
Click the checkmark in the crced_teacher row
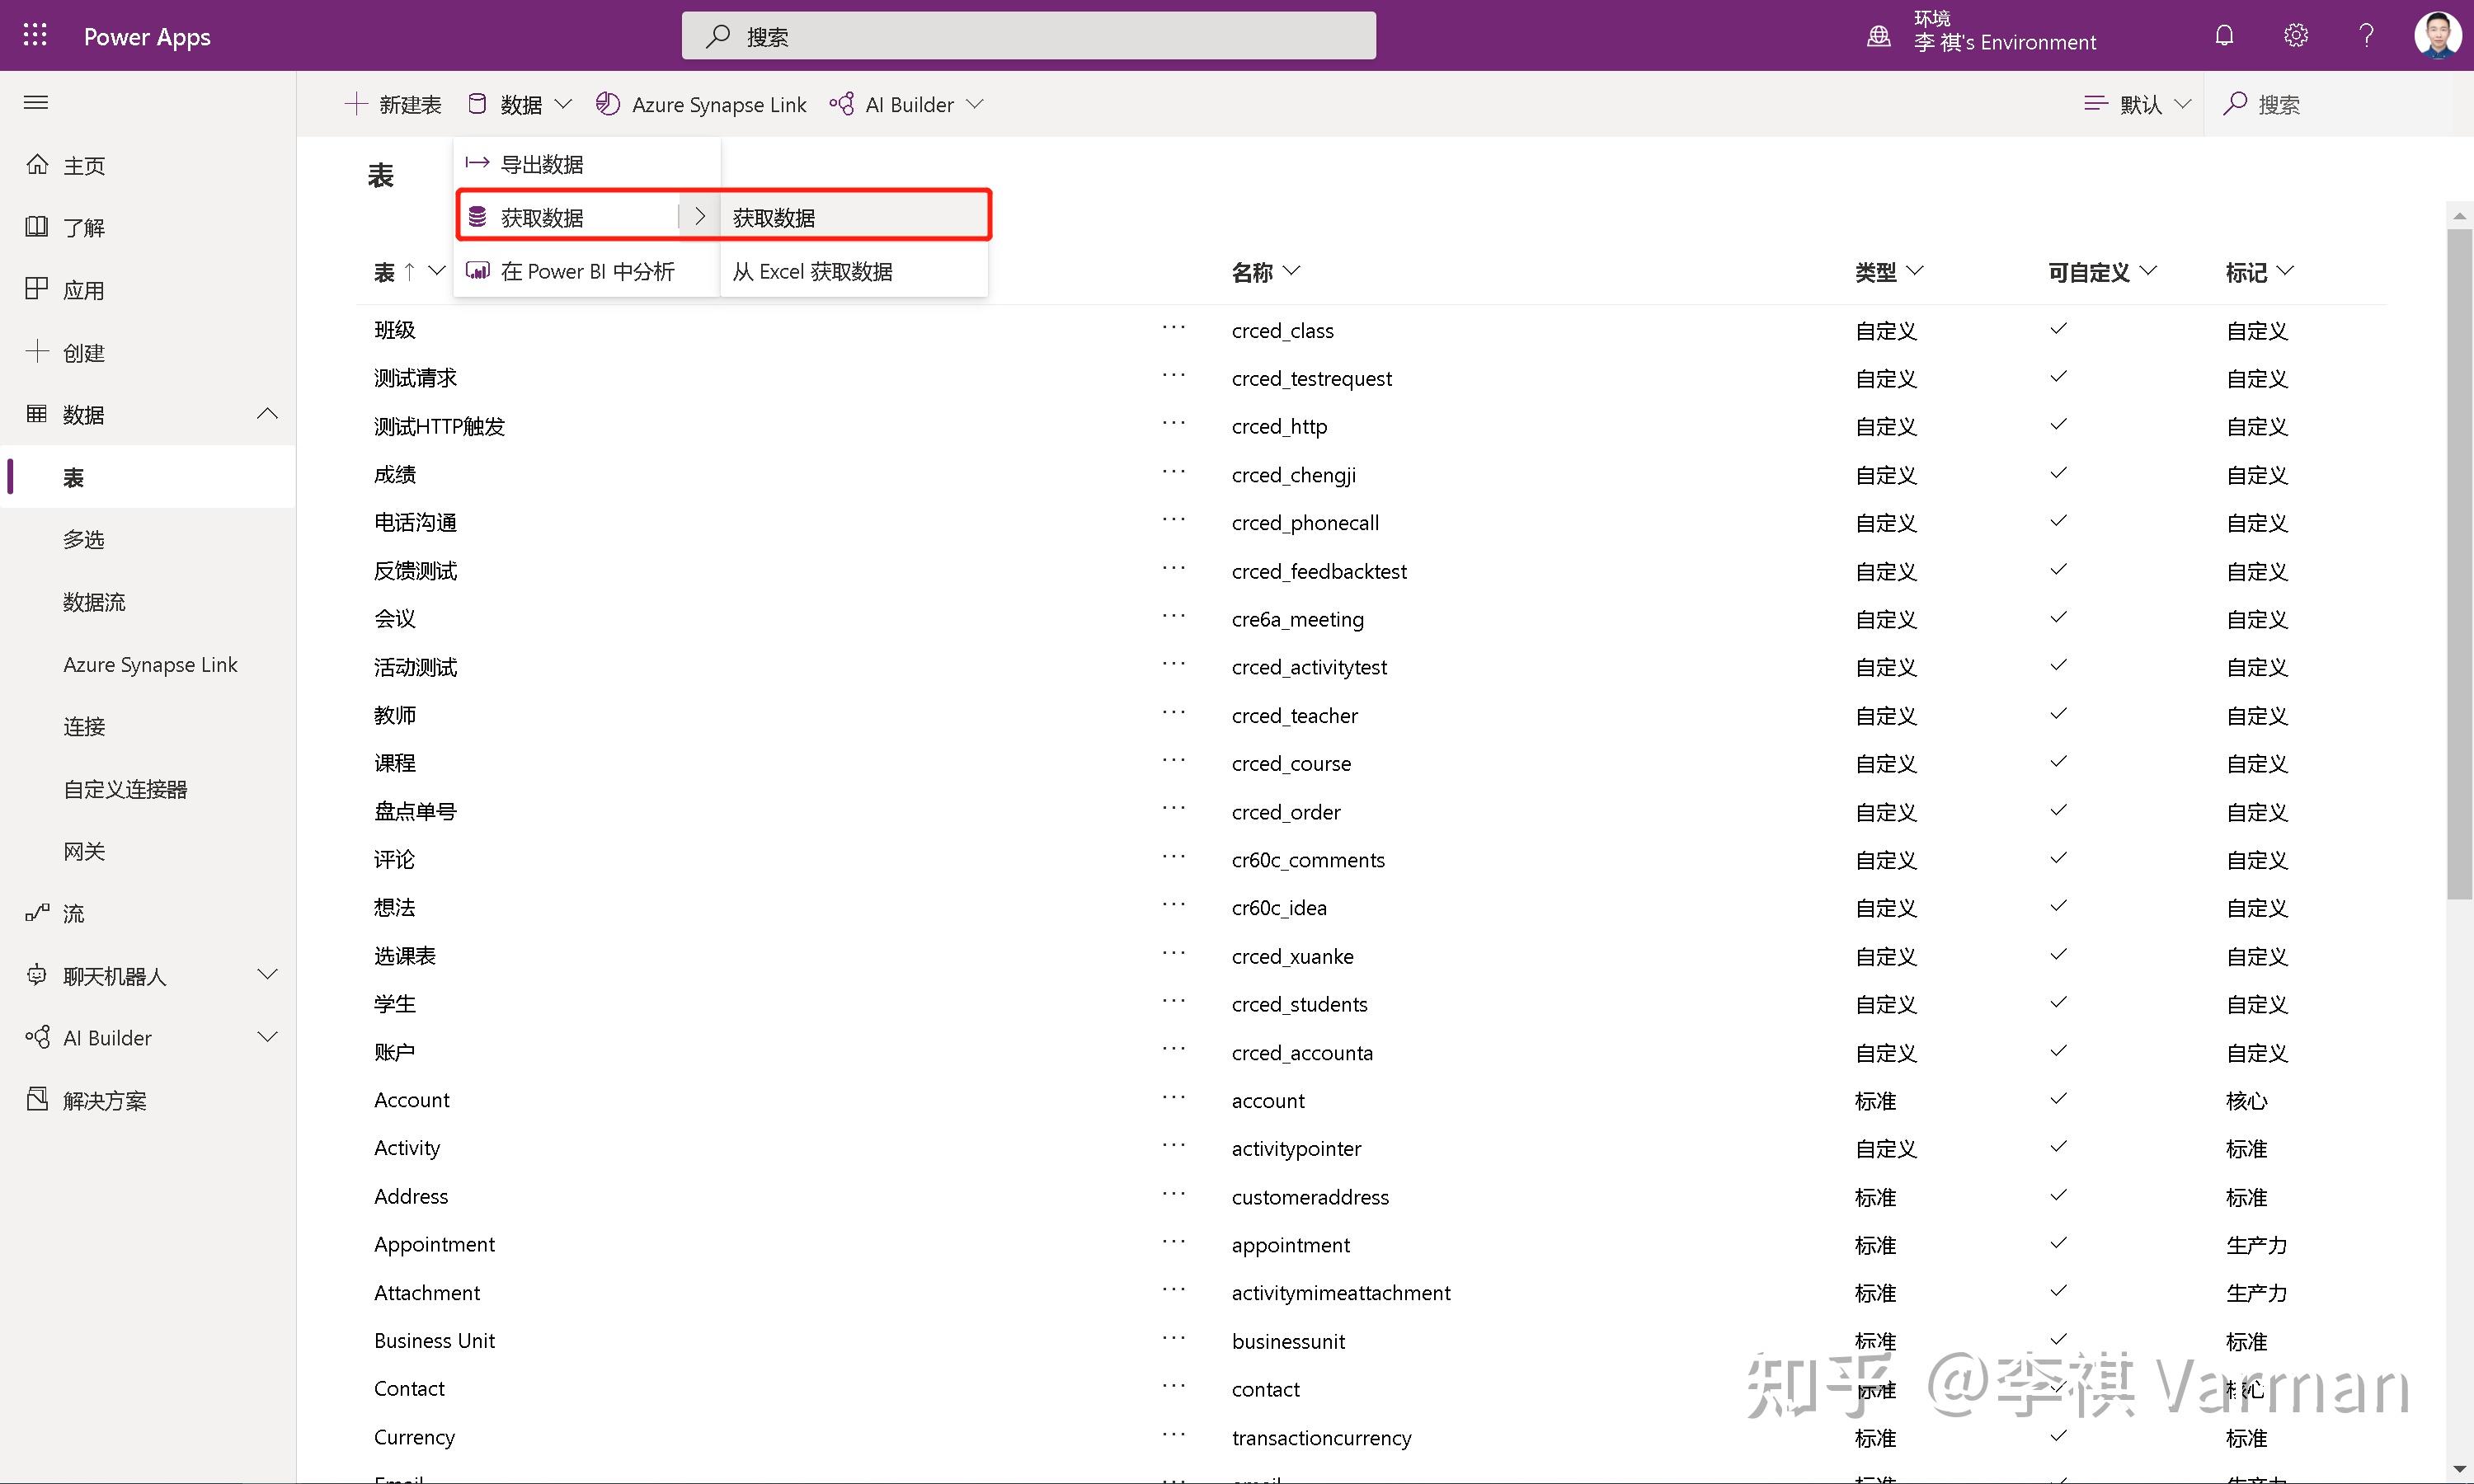2058,714
